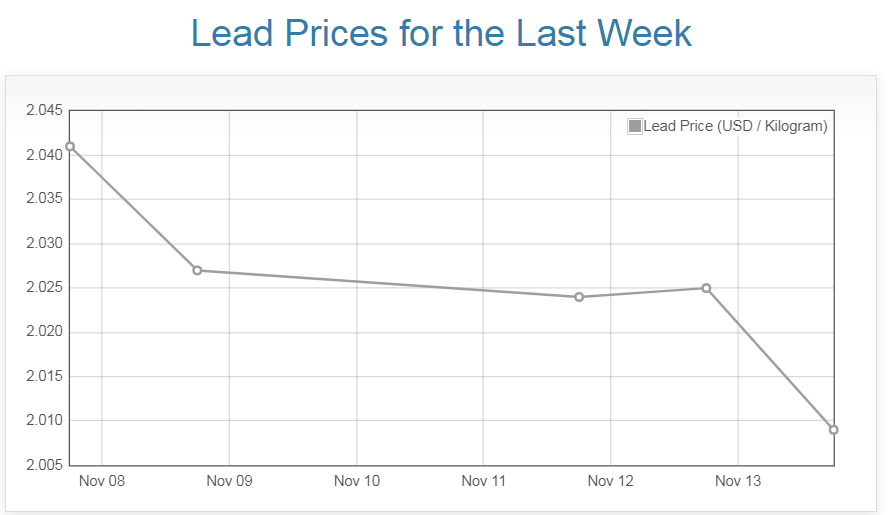Click the 2.030 y-axis label
This screenshot has width=895, height=515.
(44, 244)
